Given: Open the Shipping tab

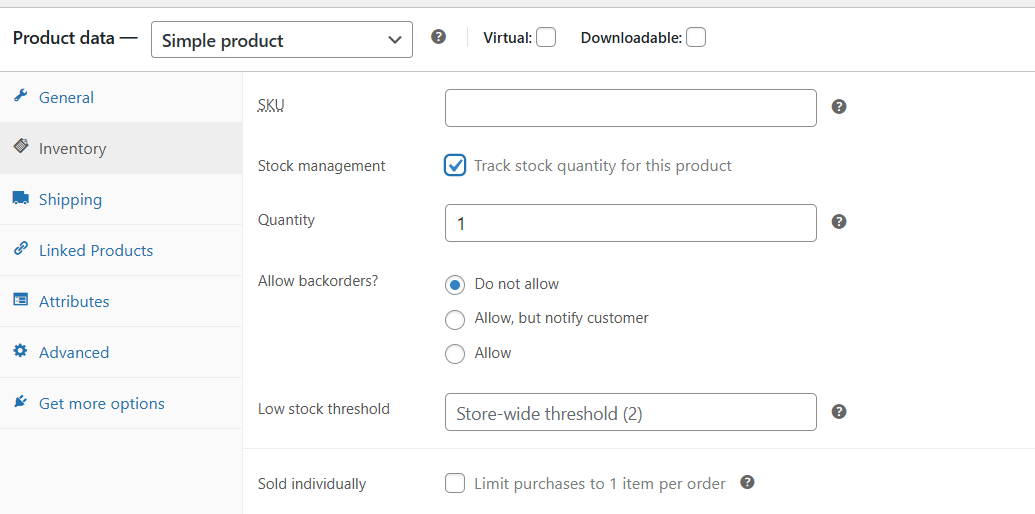Looking at the screenshot, I should point(121,199).
